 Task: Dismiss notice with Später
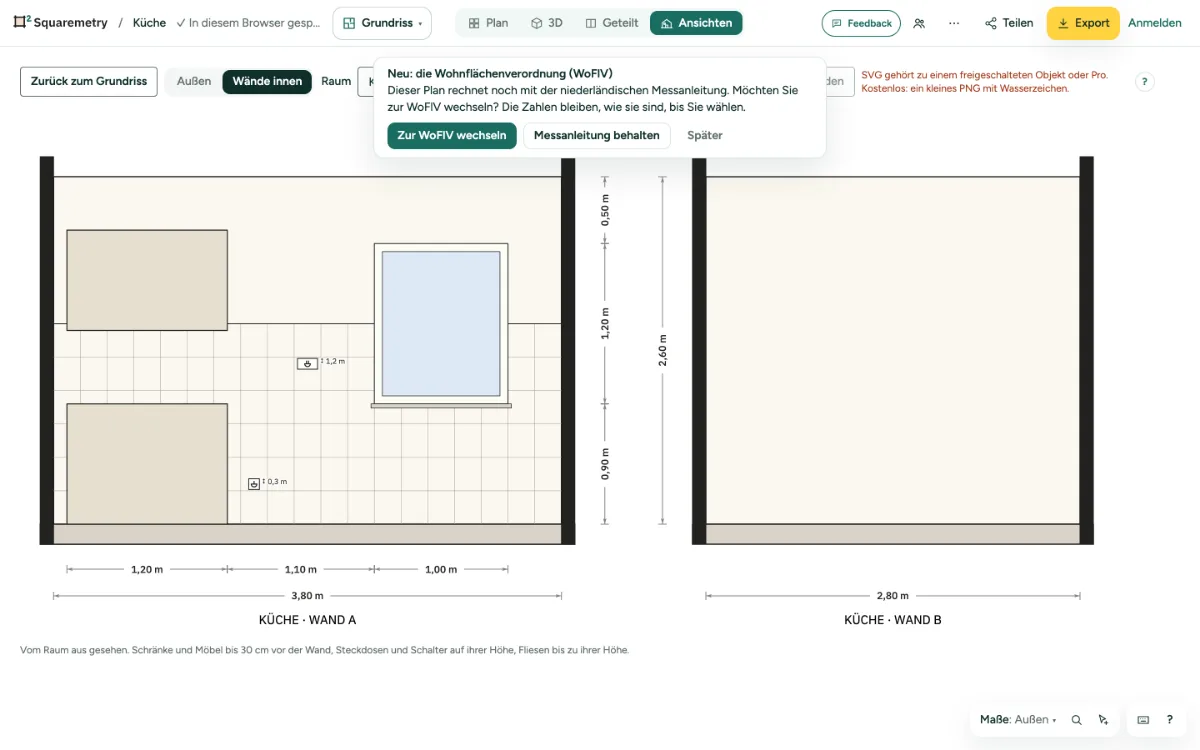(705, 136)
